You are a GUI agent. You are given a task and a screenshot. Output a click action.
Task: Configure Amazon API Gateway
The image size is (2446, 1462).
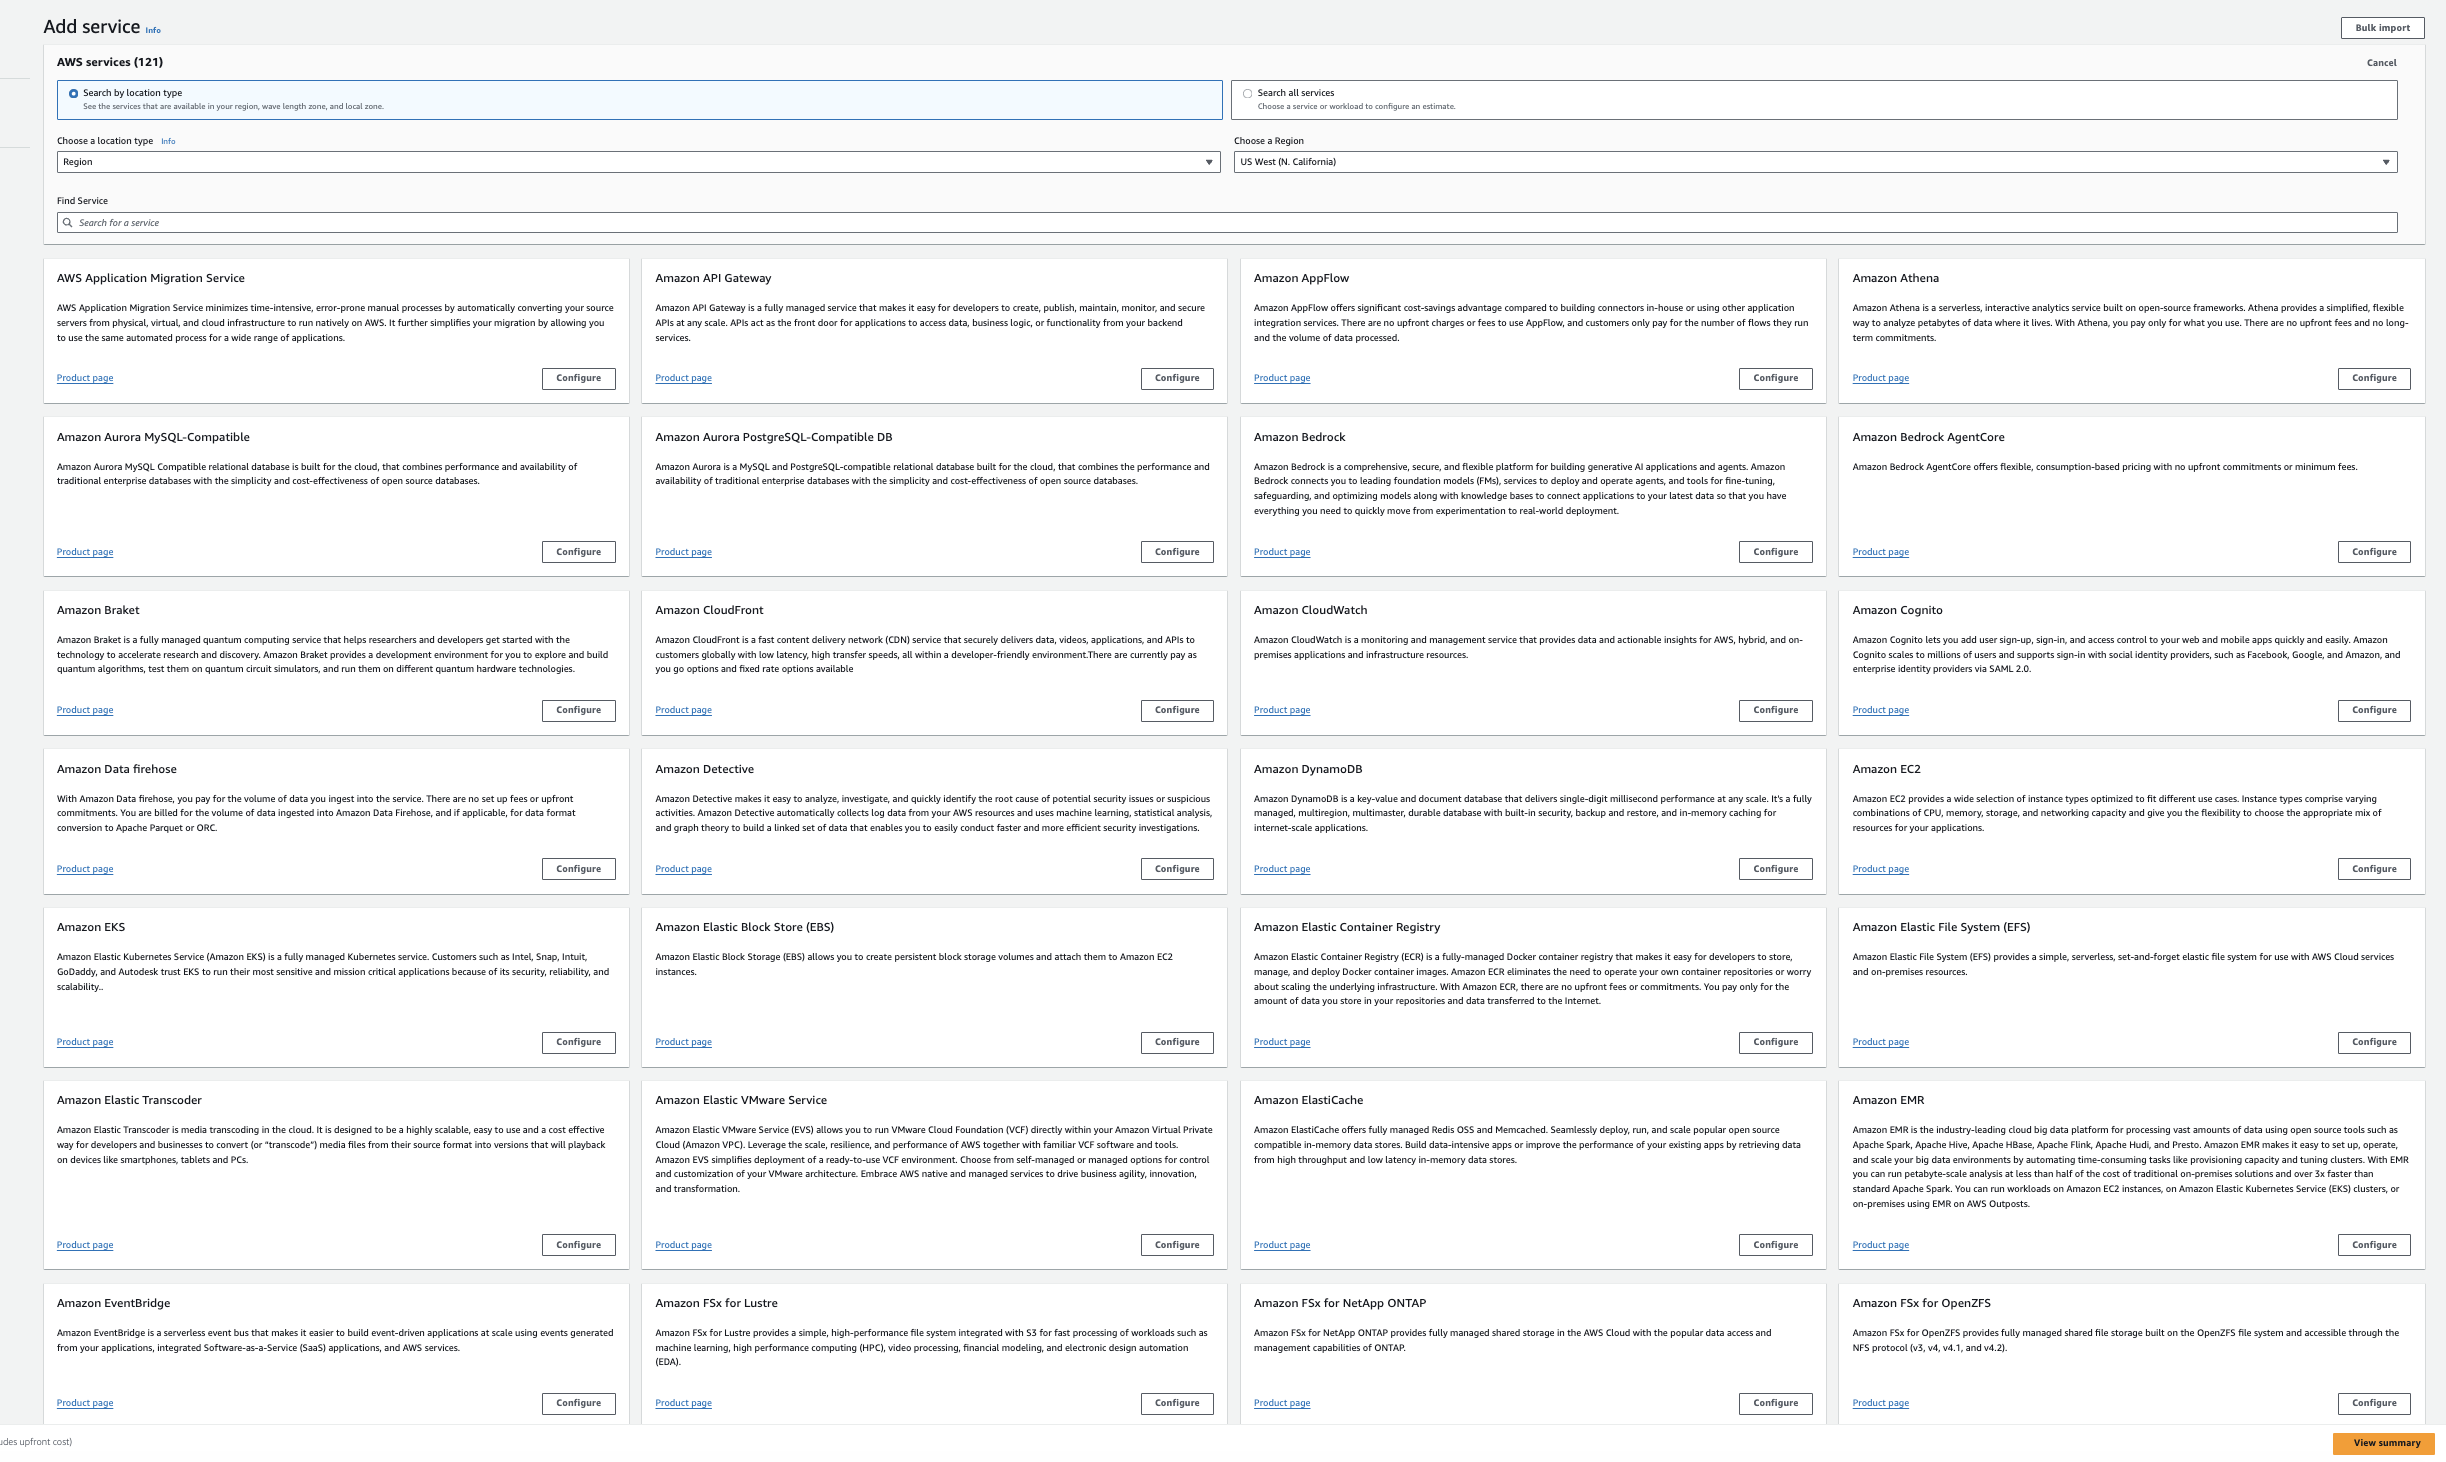pyautogui.click(x=1176, y=378)
